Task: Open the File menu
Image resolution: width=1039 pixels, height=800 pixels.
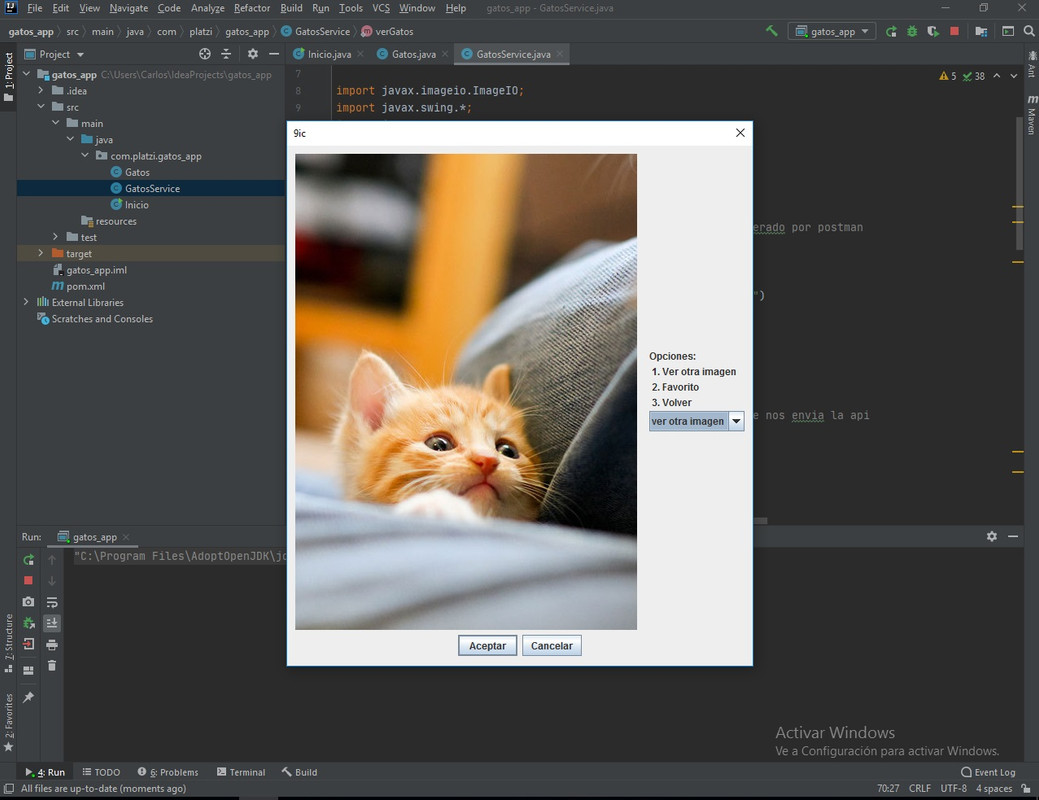Action: 34,8
